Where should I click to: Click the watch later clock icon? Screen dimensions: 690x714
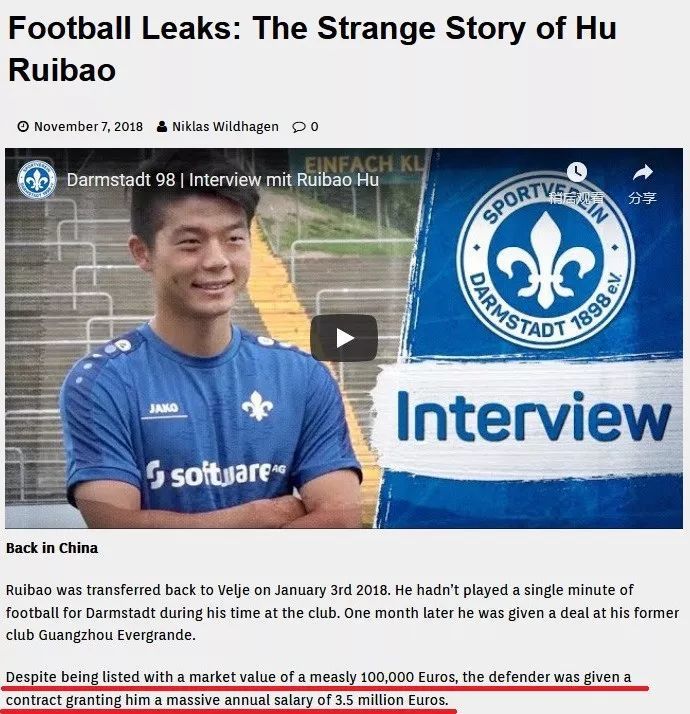576,172
